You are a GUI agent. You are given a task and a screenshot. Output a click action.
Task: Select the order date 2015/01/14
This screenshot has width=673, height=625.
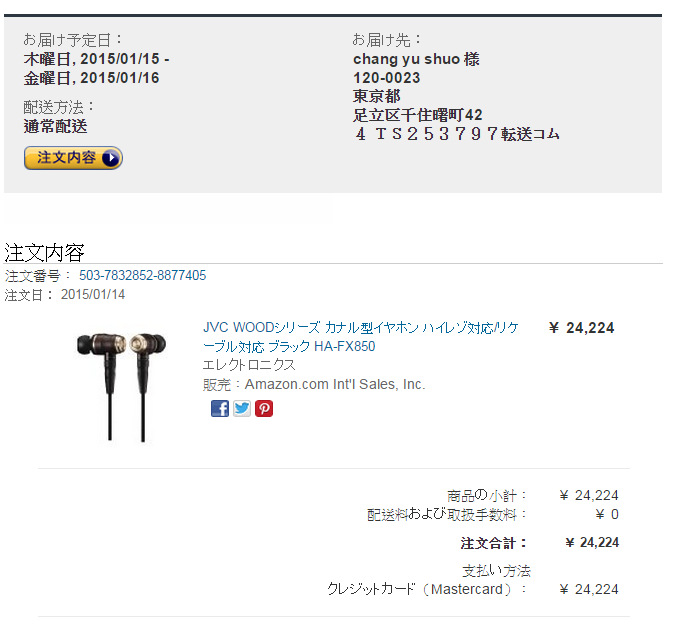pos(93,294)
